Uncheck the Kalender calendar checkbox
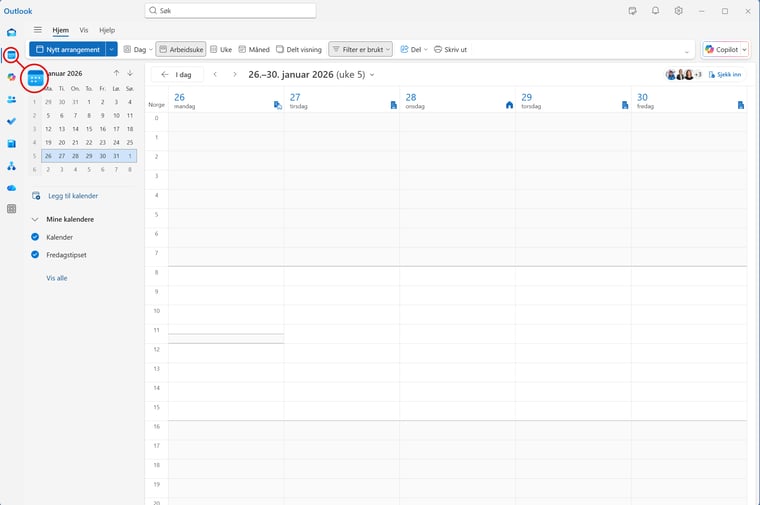 point(35,237)
